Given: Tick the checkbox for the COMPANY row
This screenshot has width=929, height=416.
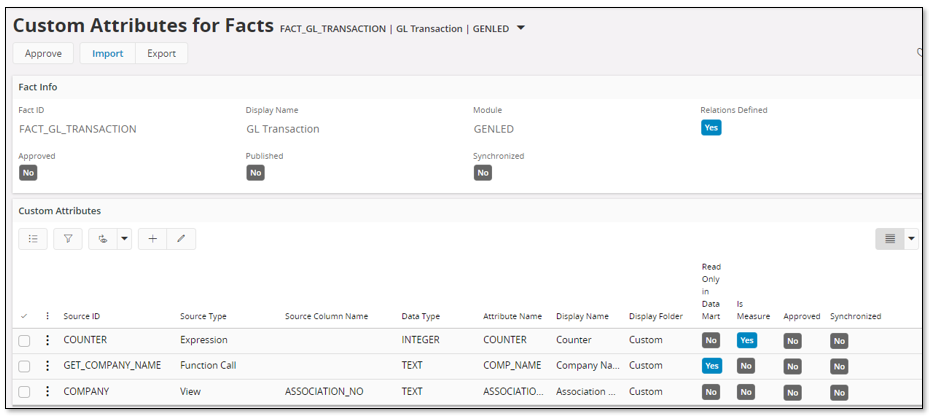Looking at the screenshot, I should 24,392.
